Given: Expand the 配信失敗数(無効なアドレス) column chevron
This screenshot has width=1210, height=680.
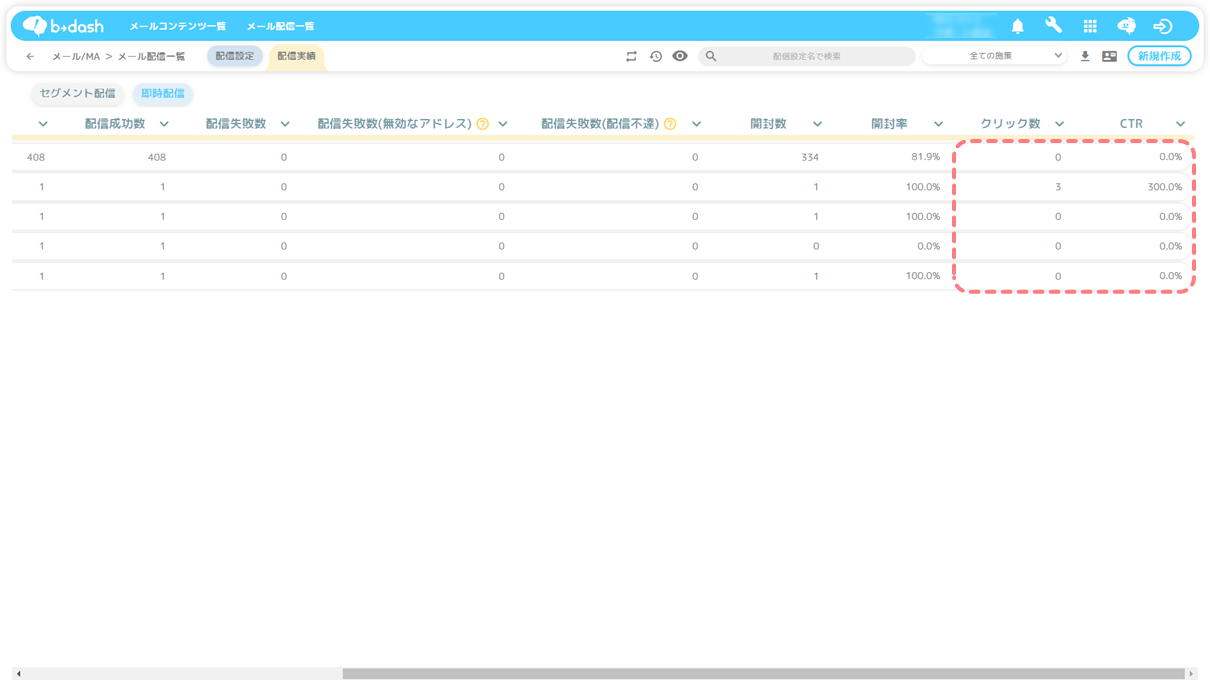Looking at the screenshot, I should 503,124.
